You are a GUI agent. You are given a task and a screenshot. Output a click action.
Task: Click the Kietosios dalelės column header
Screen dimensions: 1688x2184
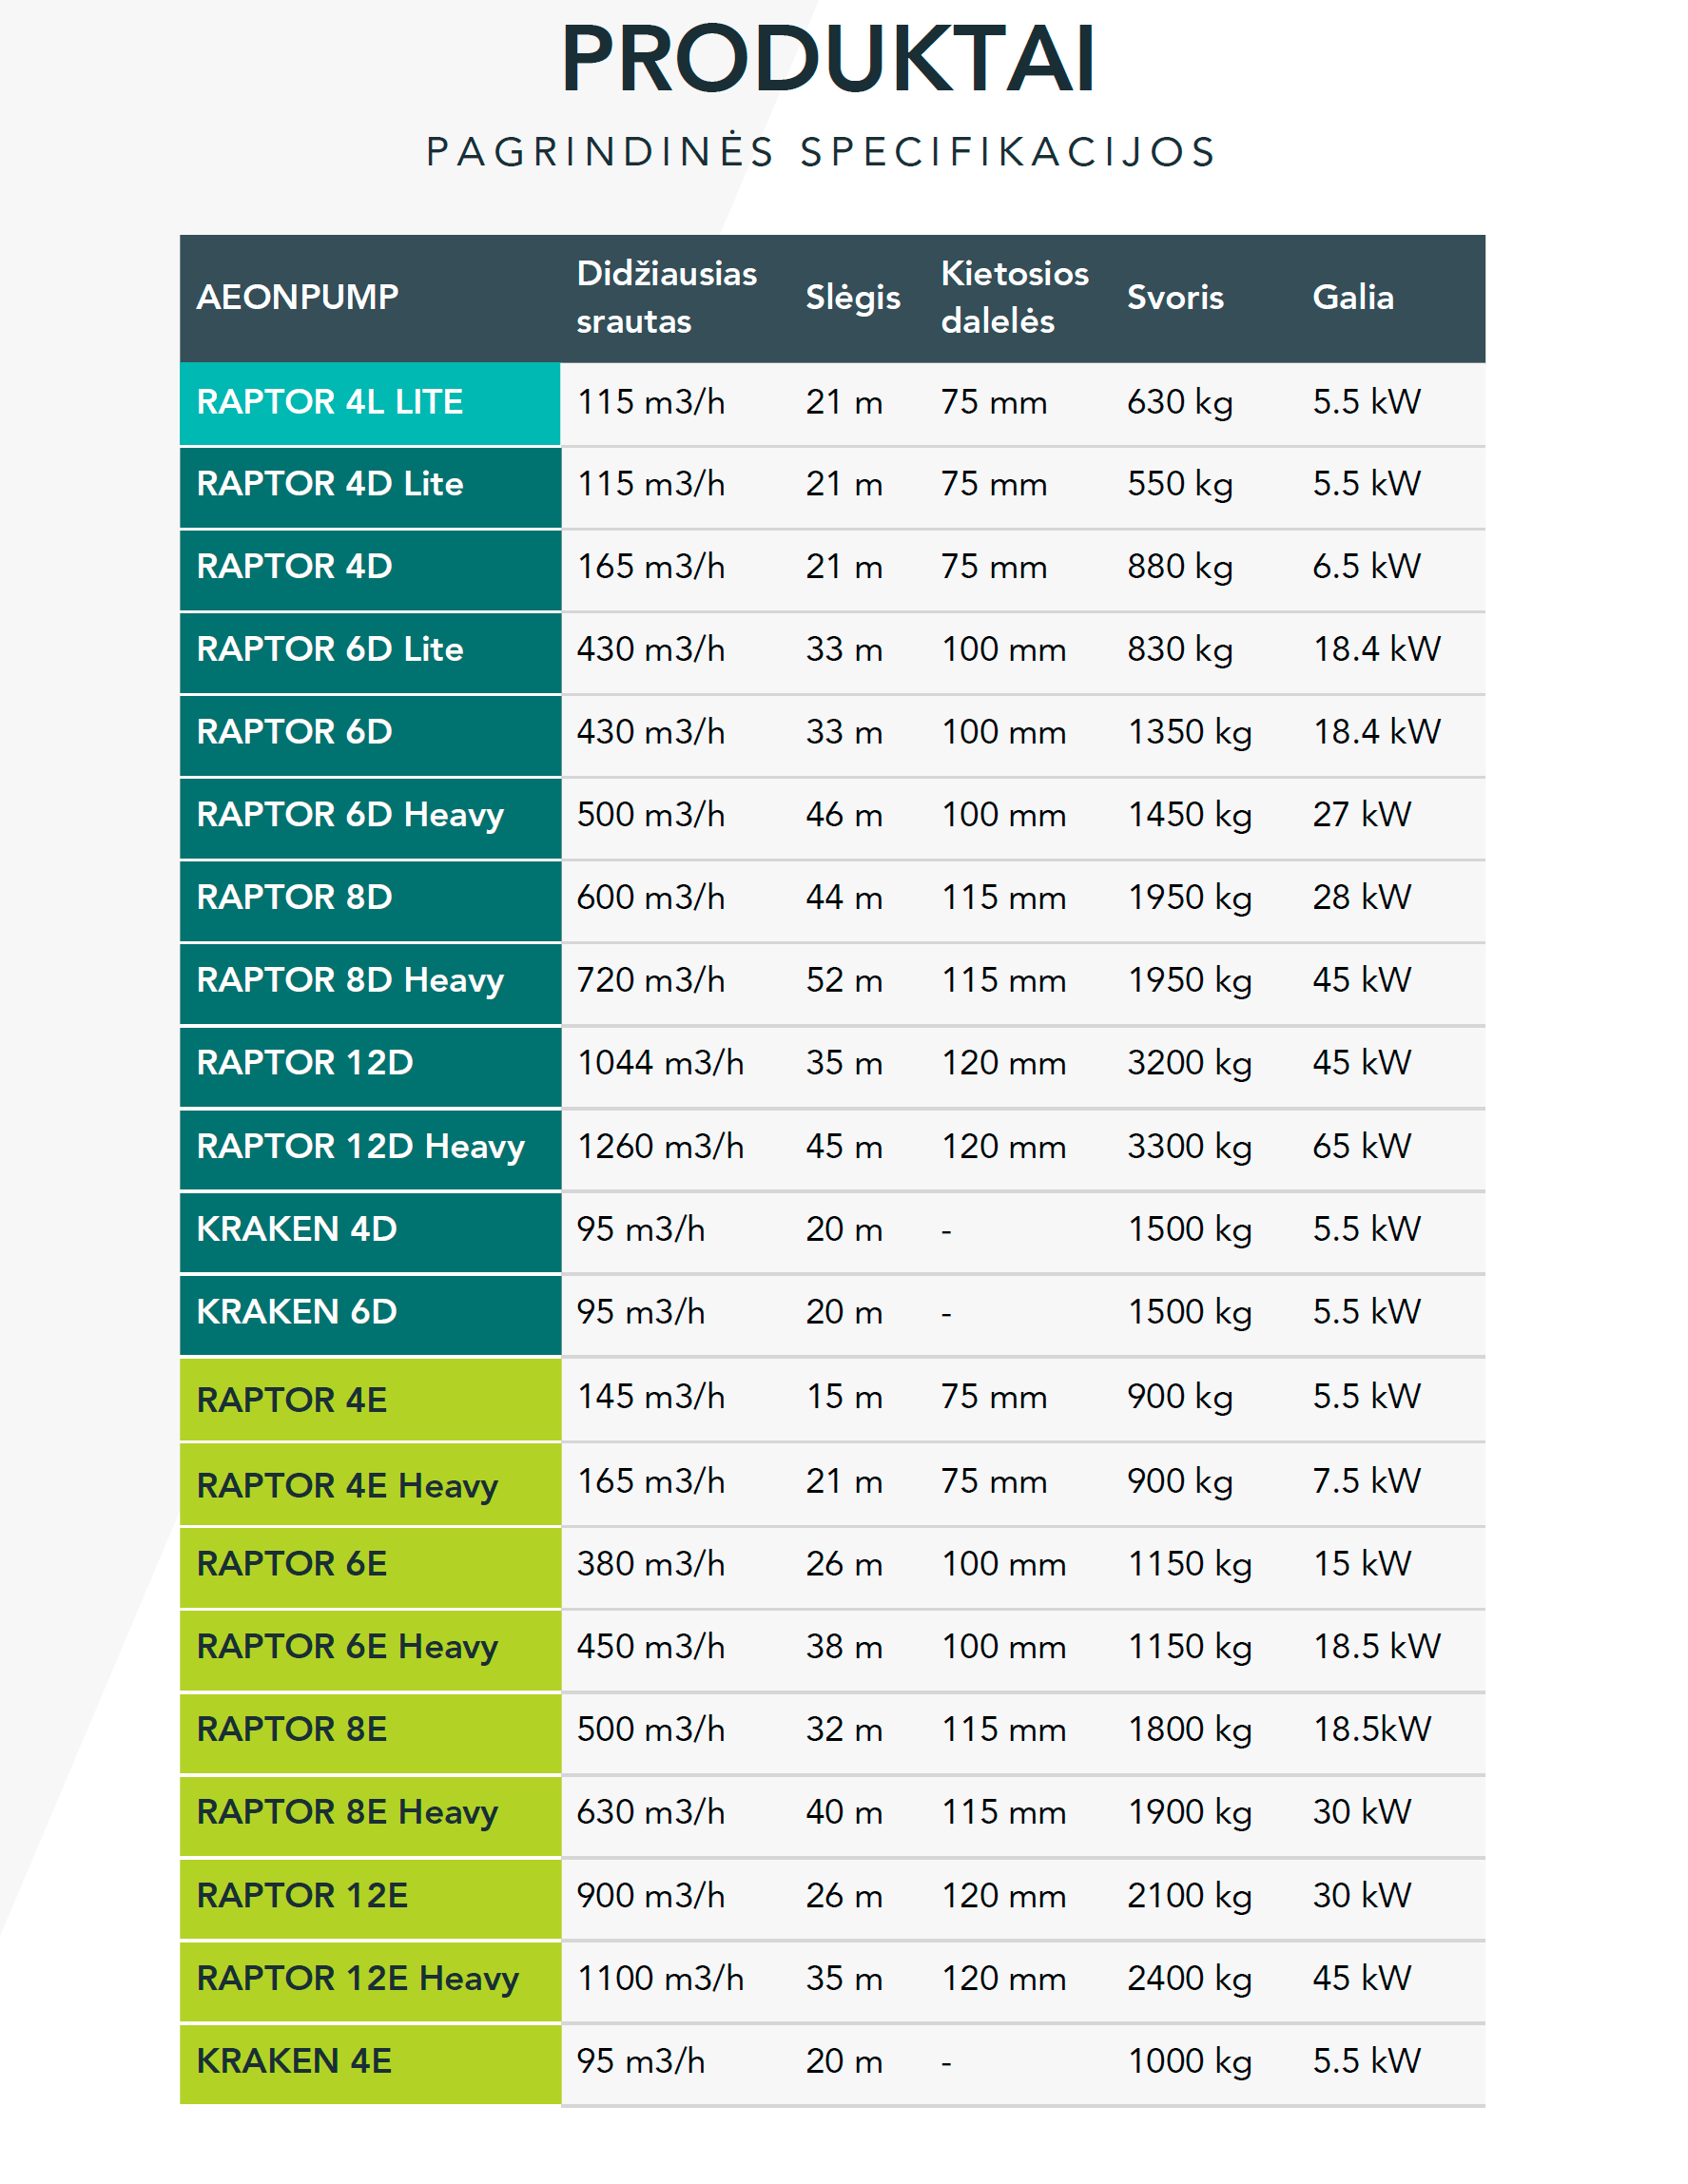pos(1014,298)
